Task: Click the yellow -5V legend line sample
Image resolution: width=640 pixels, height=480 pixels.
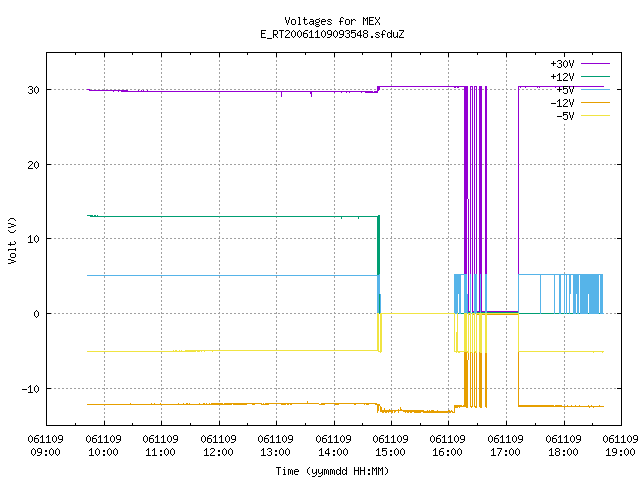Action: click(595, 116)
